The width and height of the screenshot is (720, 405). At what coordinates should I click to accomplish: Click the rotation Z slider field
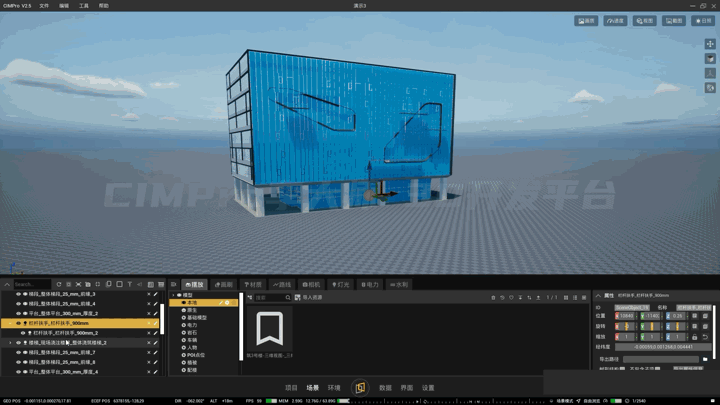pos(677,326)
